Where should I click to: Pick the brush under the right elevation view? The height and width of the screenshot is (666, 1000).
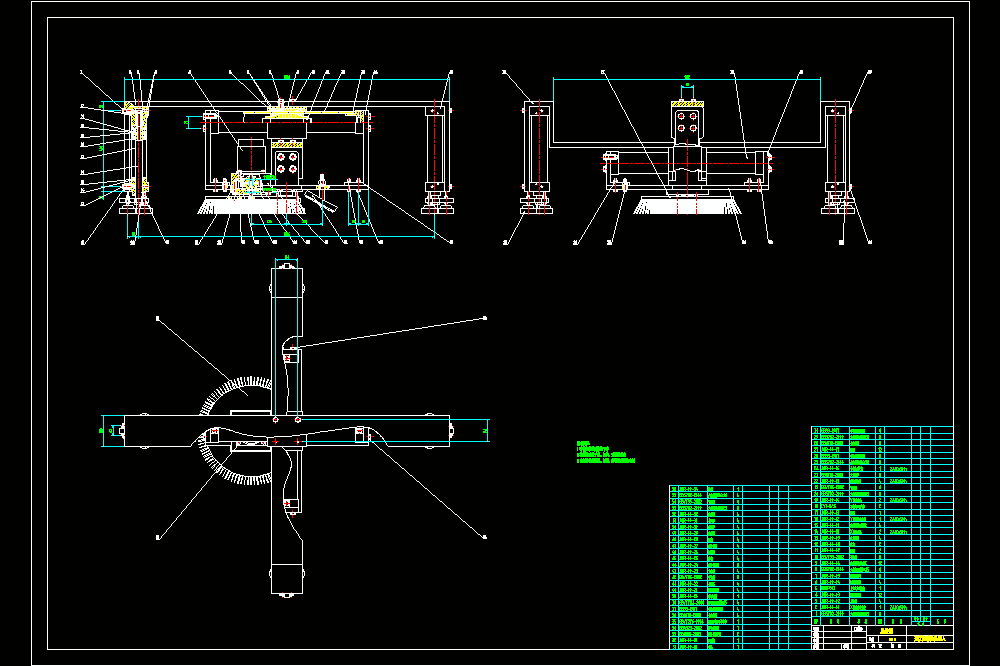pos(688,205)
